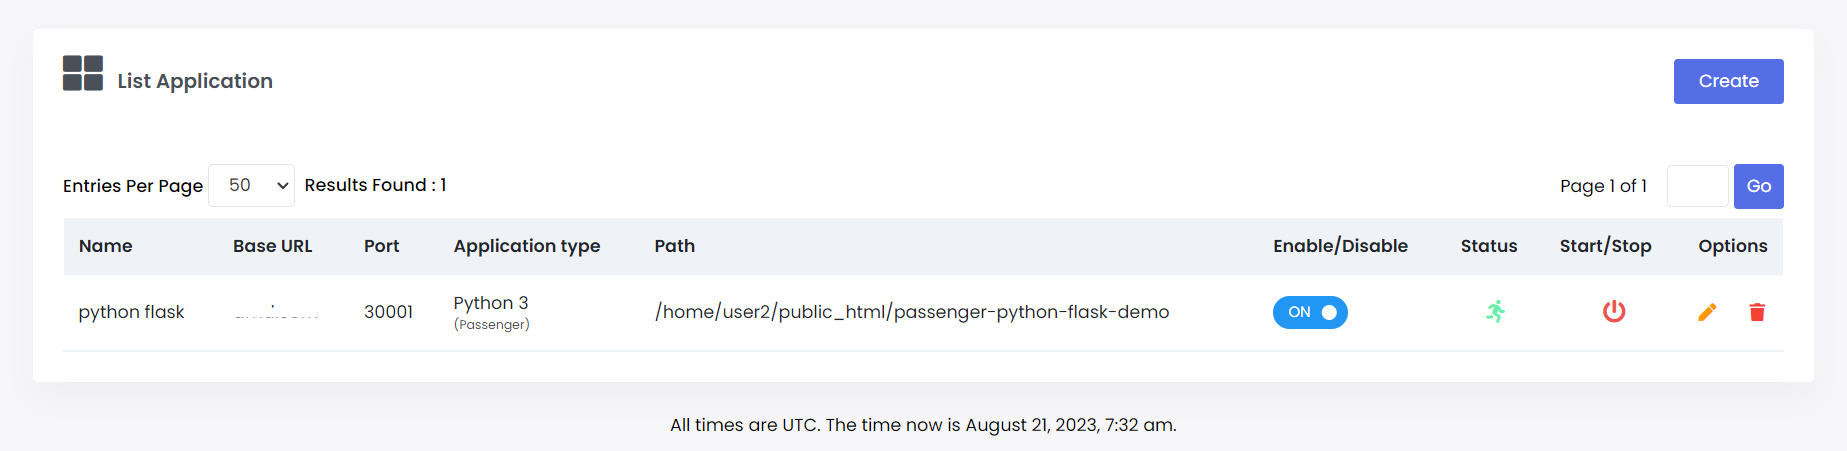Delete python flask application with trash icon

coord(1757,312)
